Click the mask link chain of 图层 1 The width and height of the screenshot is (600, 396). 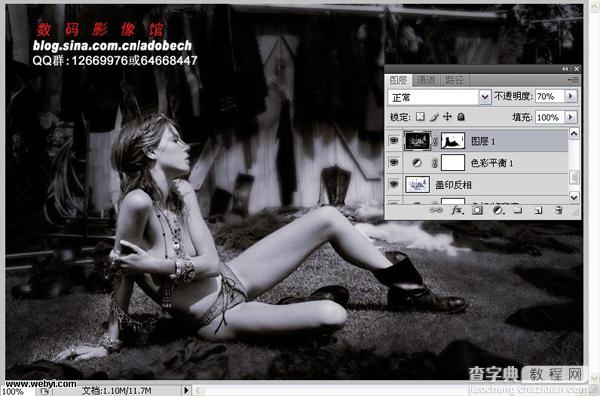coord(435,141)
